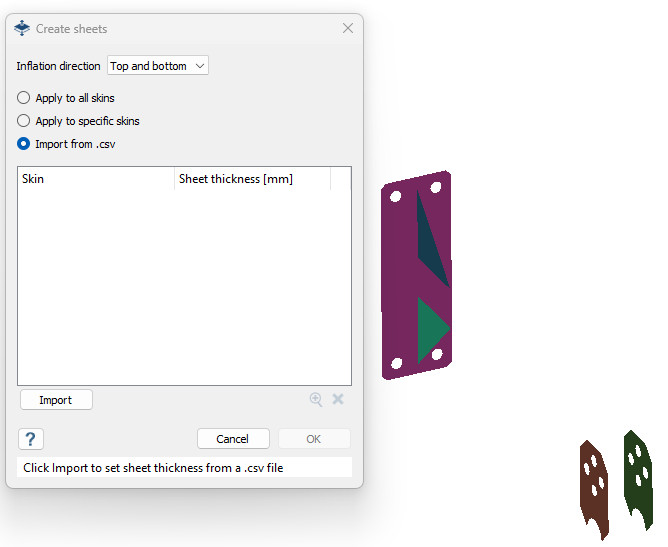Pick the dark blue triangle skin
The image size is (668, 547).
(432, 244)
